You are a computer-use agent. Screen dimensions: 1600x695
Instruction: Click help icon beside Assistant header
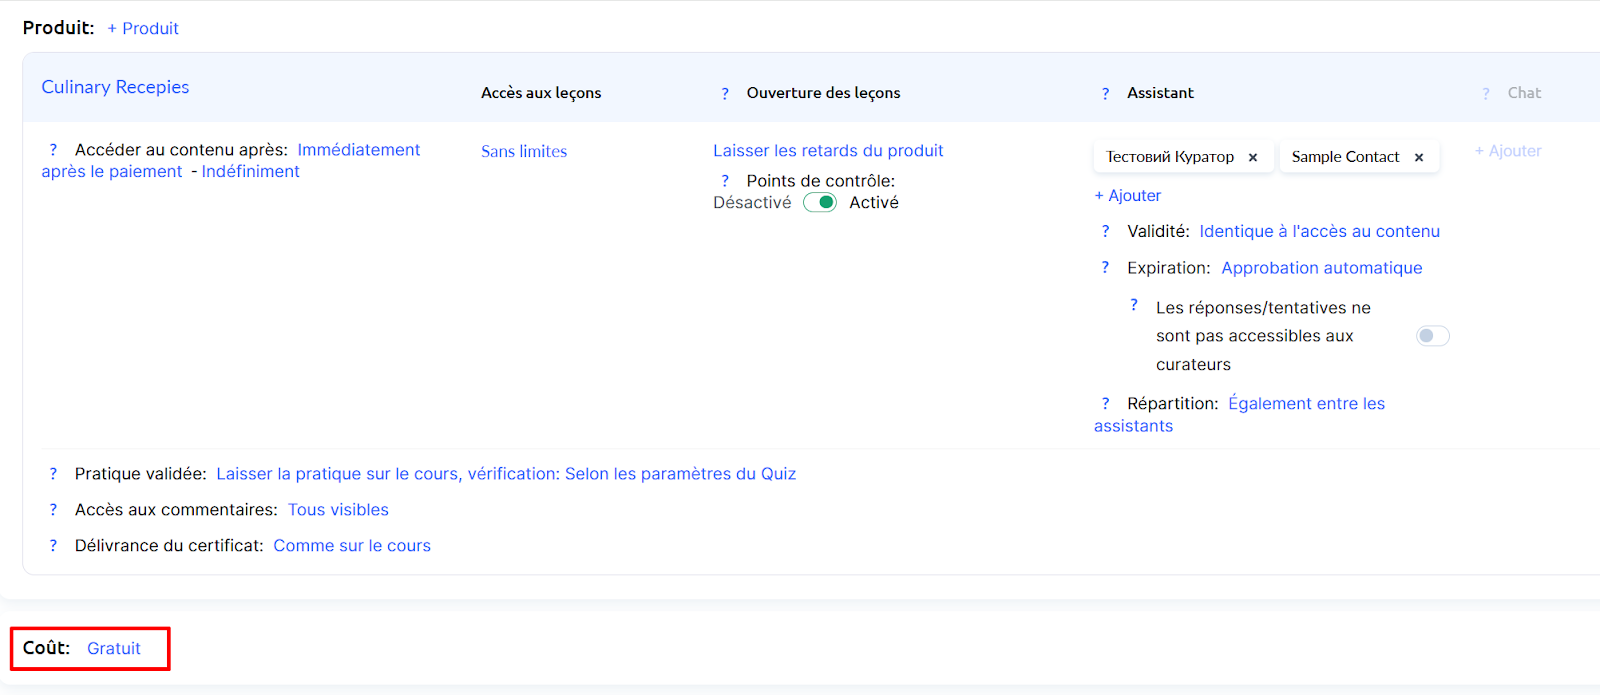coord(1105,94)
